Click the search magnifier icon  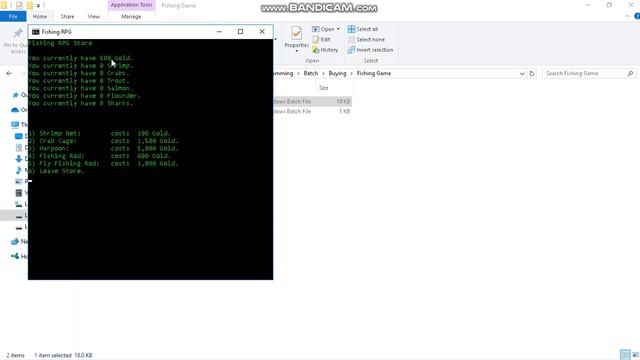coord(630,73)
